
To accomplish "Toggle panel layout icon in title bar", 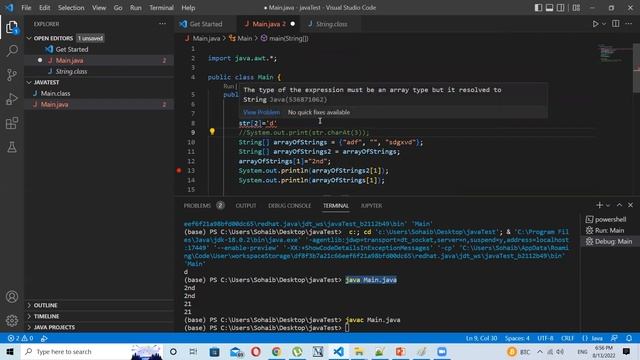I will [549, 8].
